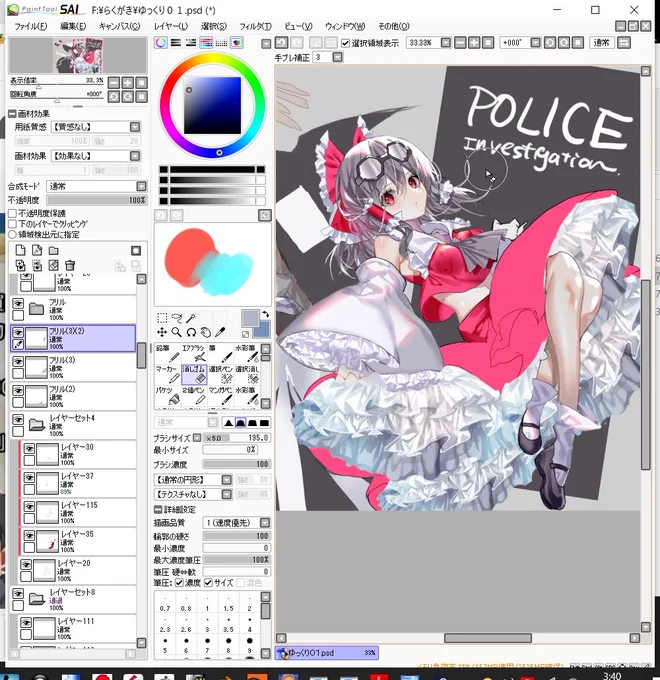
Task: Toggle the RGB slider panel icon
Action: click(176, 42)
